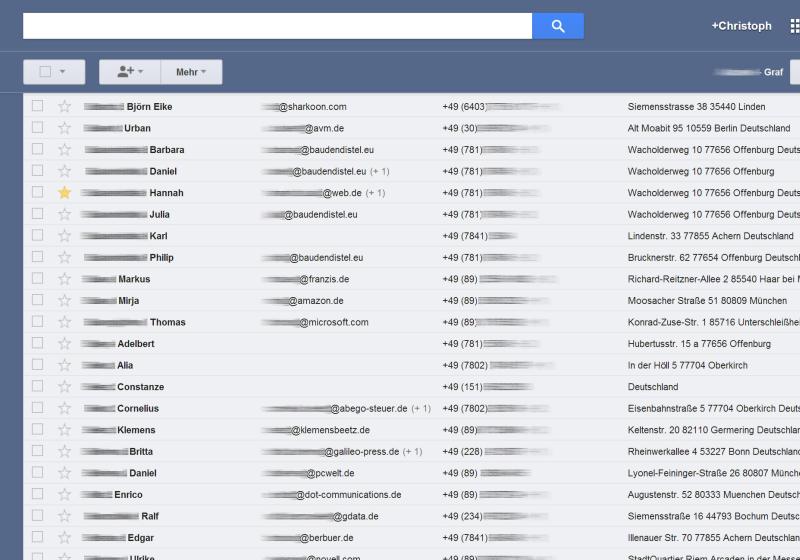Viewport: 800px width, 560px height.
Task: Star the Björn Eike contact
Action: (65, 107)
